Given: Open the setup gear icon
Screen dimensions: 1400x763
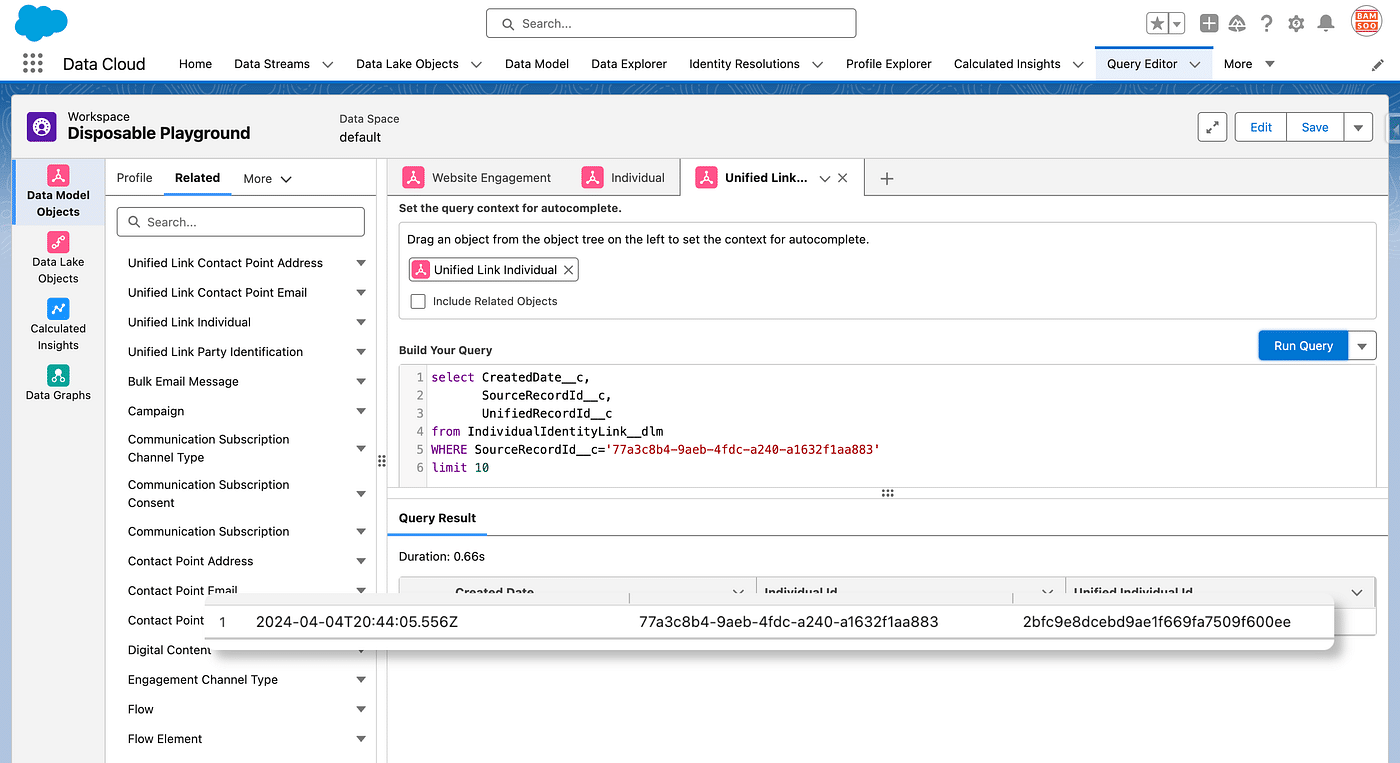Looking at the screenshot, I should [1296, 23].
